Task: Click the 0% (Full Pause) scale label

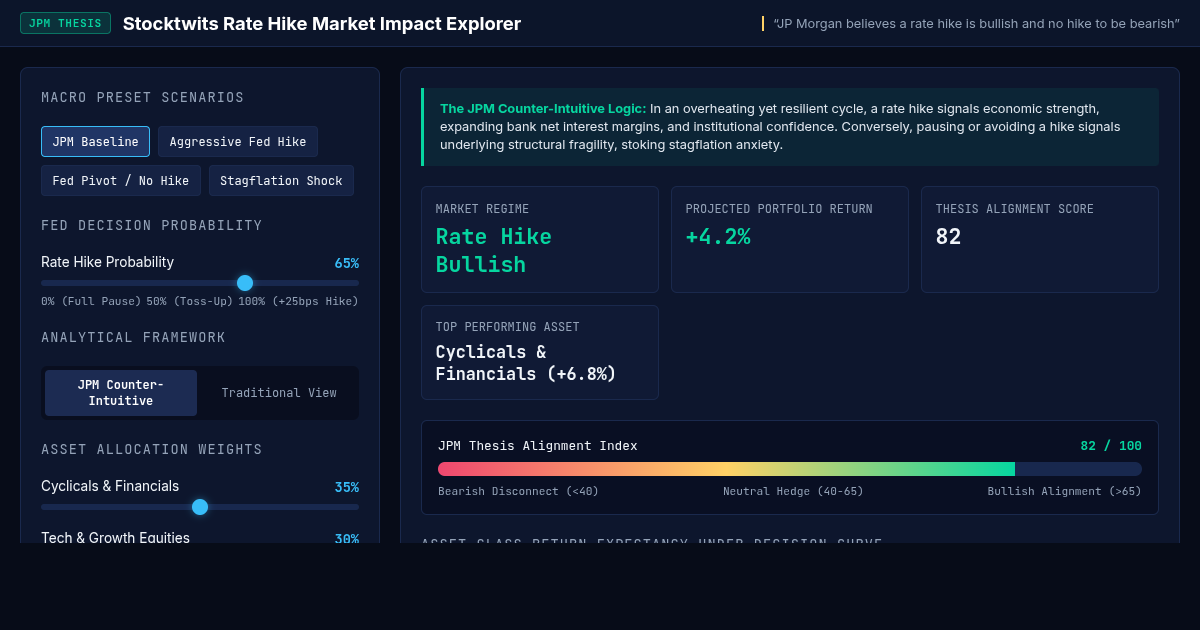Action: [x=91, y=301]
